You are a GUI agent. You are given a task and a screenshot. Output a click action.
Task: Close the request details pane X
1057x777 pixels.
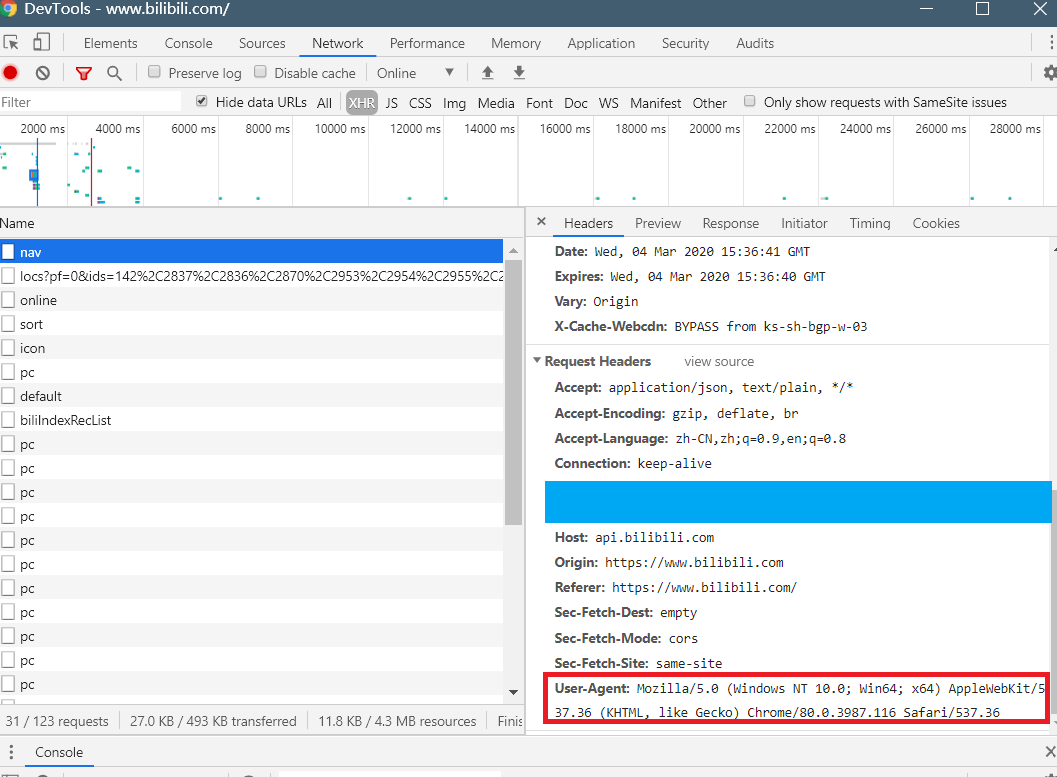tap(541, 222)
